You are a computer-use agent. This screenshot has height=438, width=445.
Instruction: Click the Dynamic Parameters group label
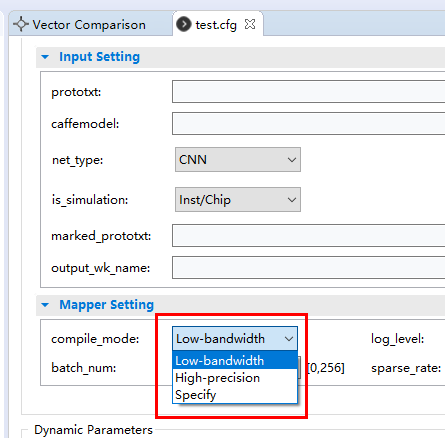pyautogui.click(x=93, y=430)
